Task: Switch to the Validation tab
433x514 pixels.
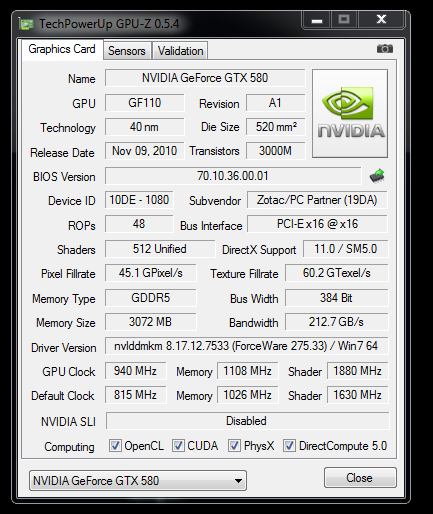Action: (180, 51)
